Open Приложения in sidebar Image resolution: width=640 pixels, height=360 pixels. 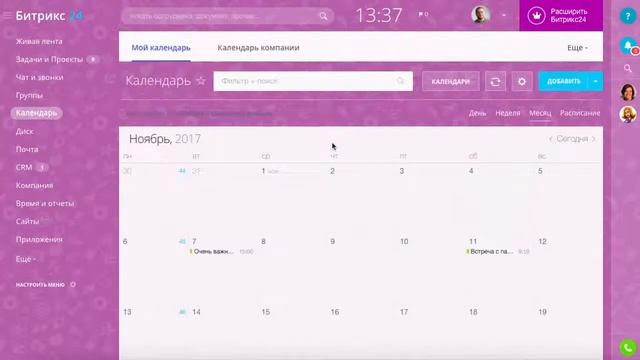[39, 240]
